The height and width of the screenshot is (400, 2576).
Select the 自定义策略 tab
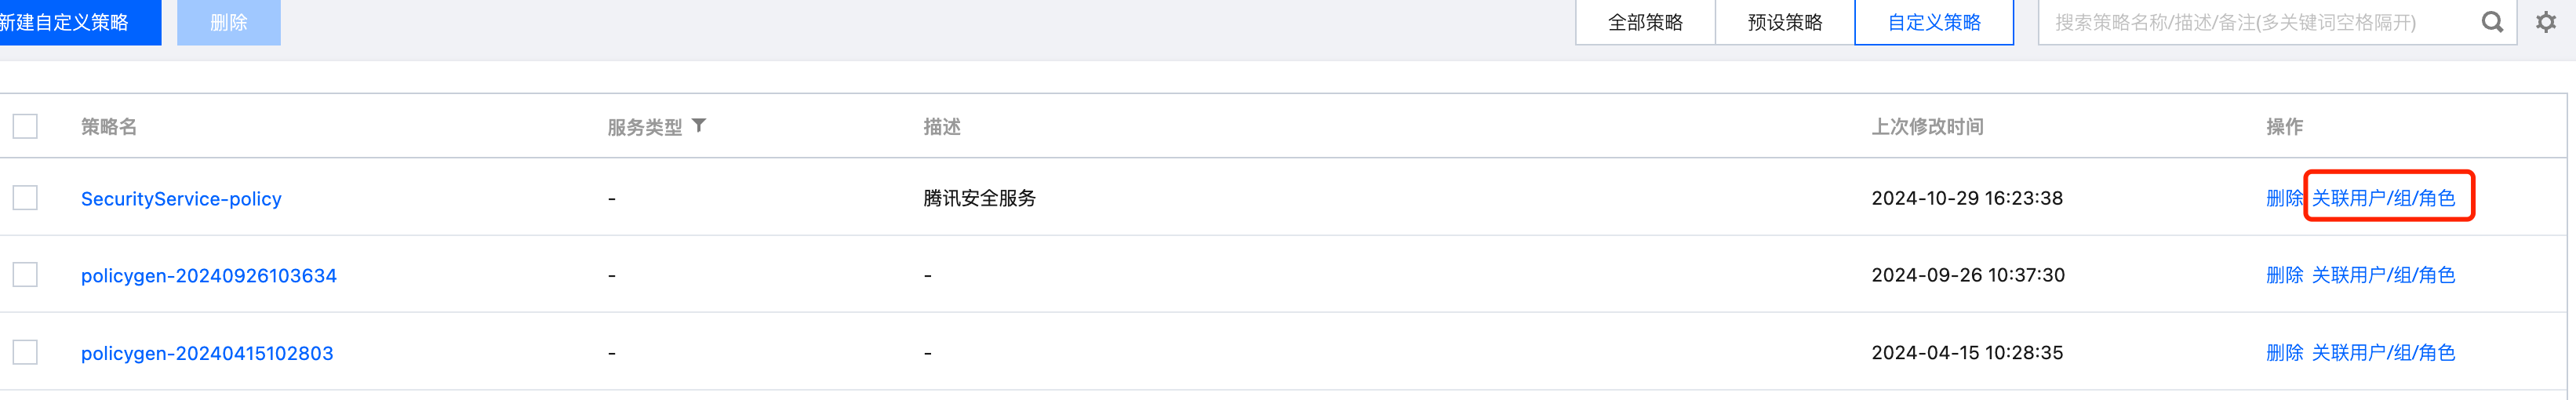point(1933,22)
